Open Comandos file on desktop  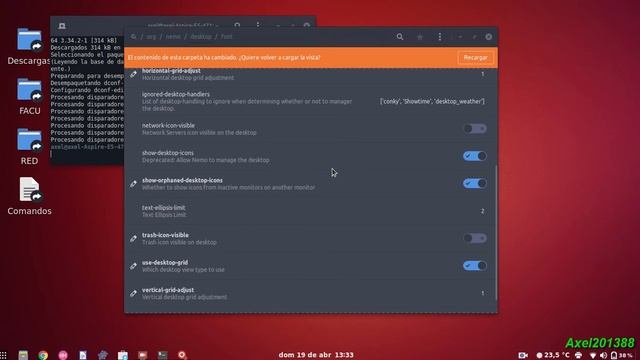point(29,196)
